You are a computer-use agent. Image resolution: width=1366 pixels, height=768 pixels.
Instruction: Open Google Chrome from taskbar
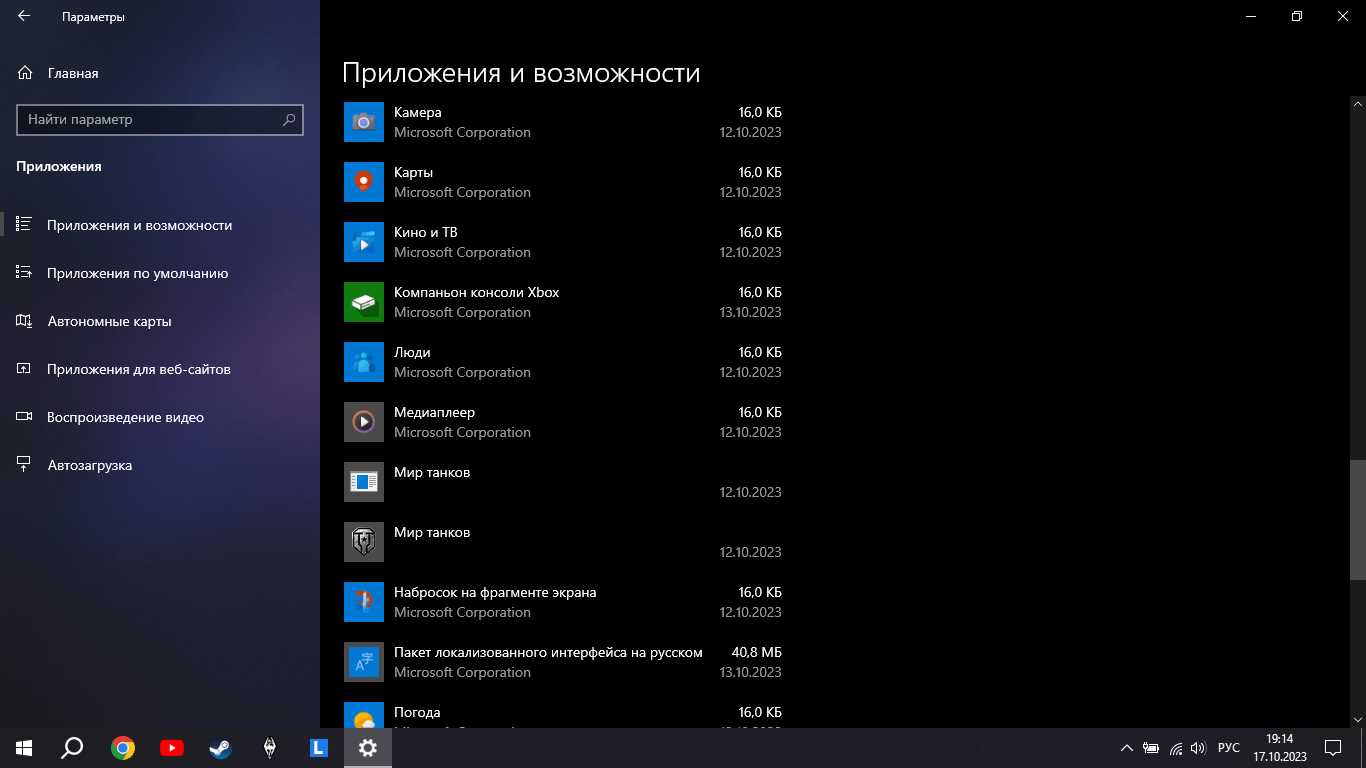click(123, 747)
